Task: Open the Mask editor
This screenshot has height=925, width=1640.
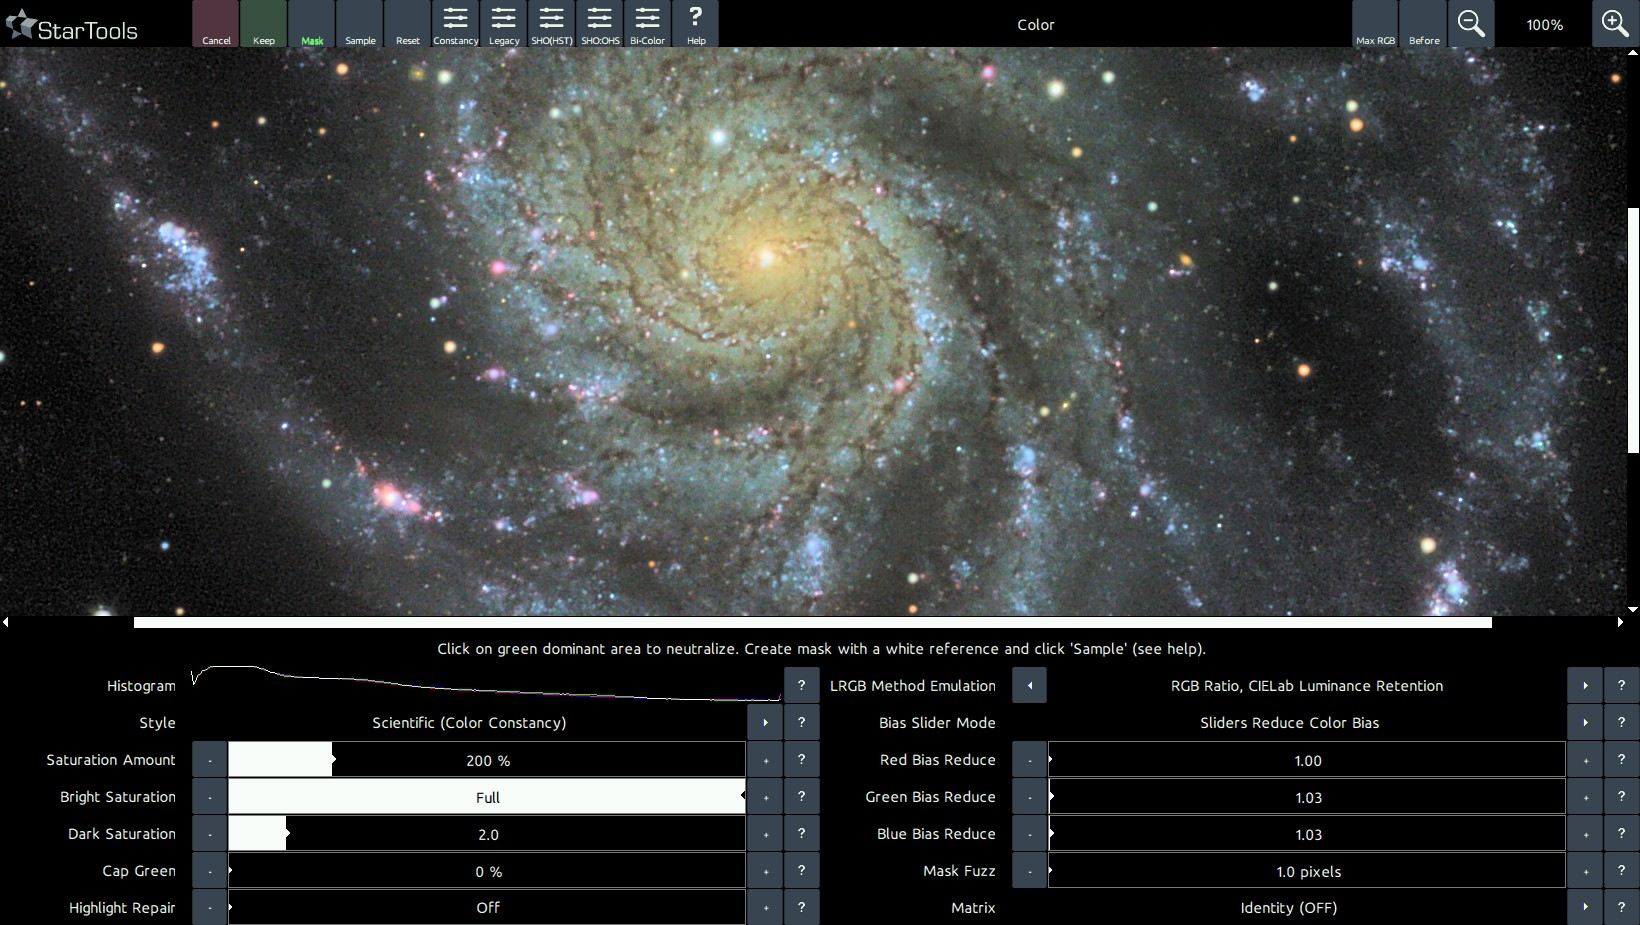Action: 312,24
